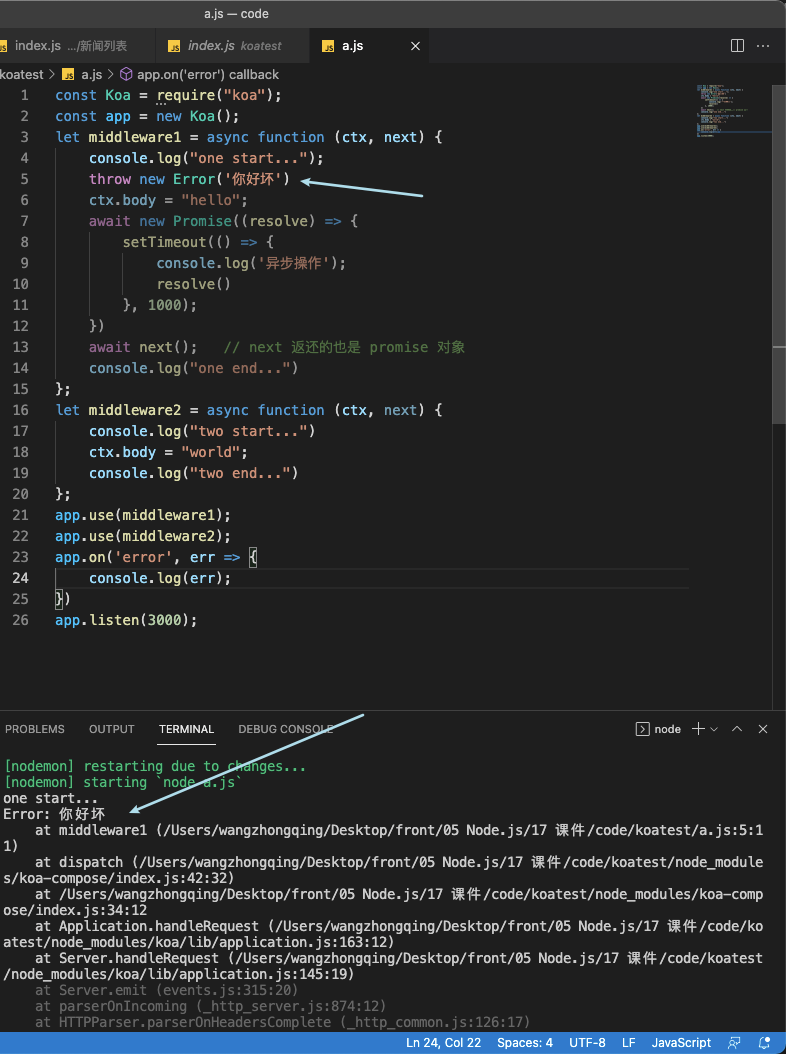Open the OUTPUT panel tab

tap(112, 729)
